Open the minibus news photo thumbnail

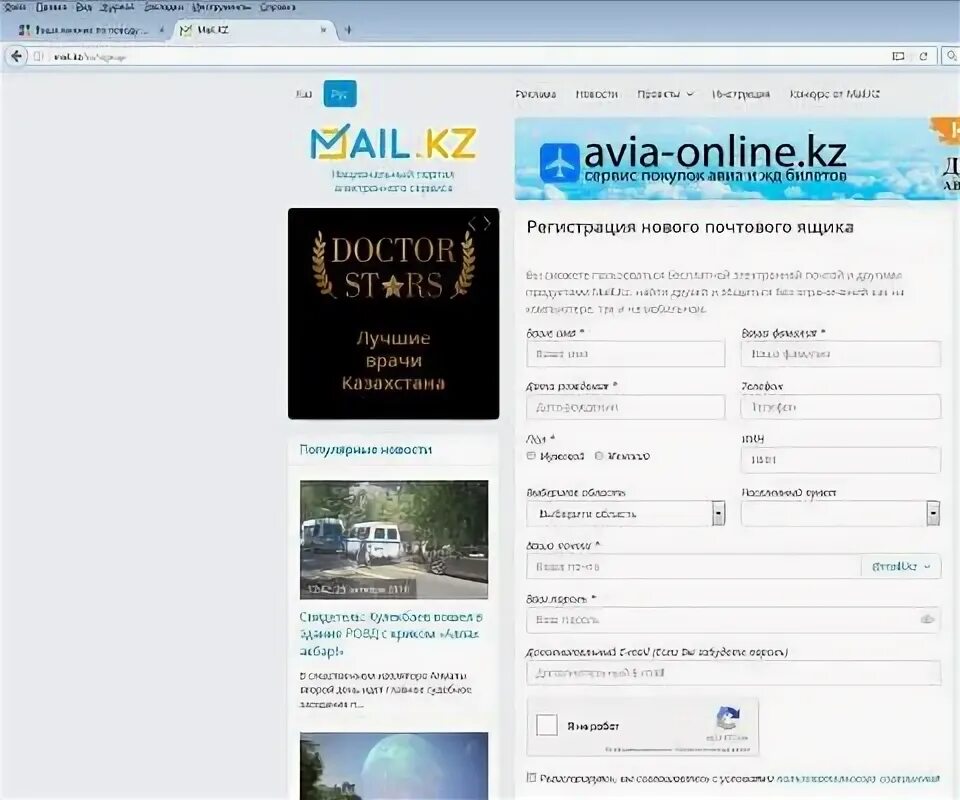pyautogui.click(x=394, y=540)
